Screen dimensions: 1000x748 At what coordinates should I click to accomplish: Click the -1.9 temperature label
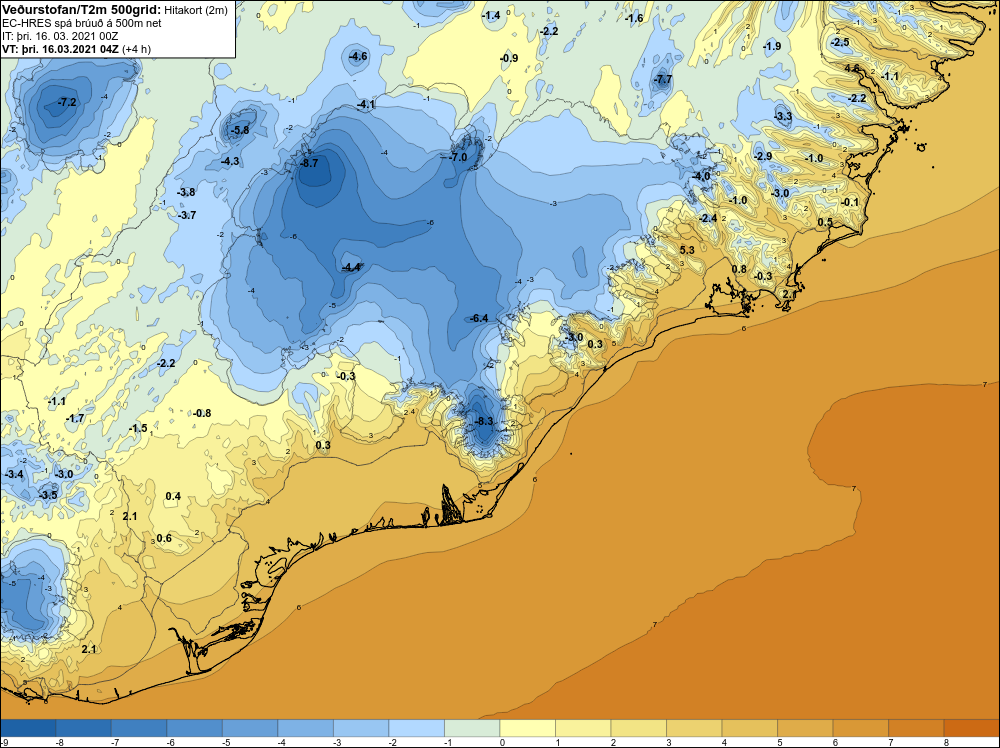point(772,46)
